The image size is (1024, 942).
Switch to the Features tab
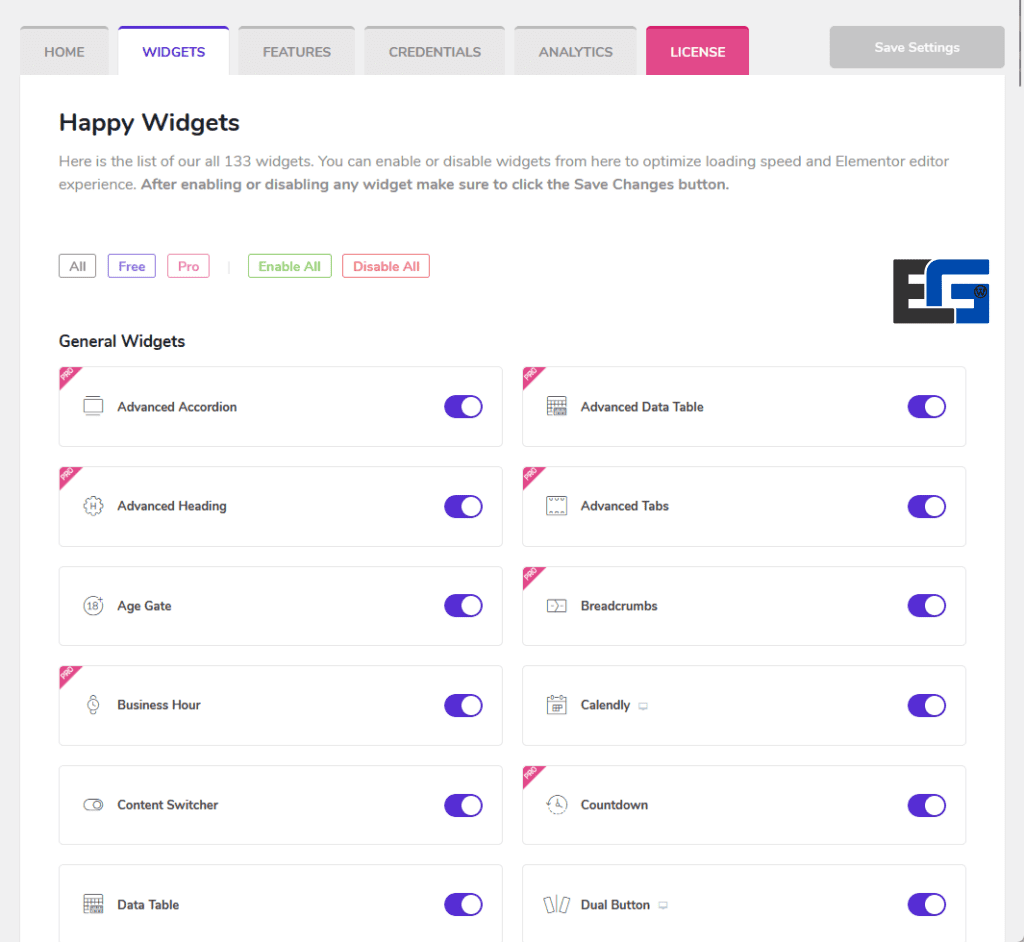click(x=296, y=52)
